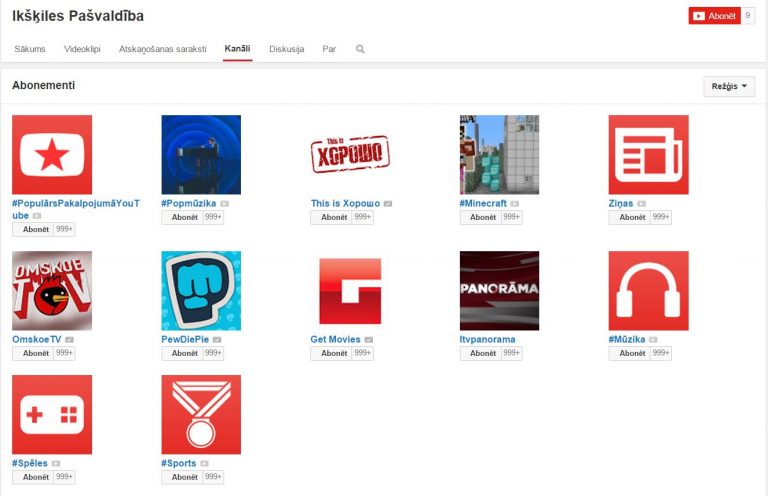768x496 pixels.
Task: Click the 999+ count under PewDiePie
Action: 213,354
